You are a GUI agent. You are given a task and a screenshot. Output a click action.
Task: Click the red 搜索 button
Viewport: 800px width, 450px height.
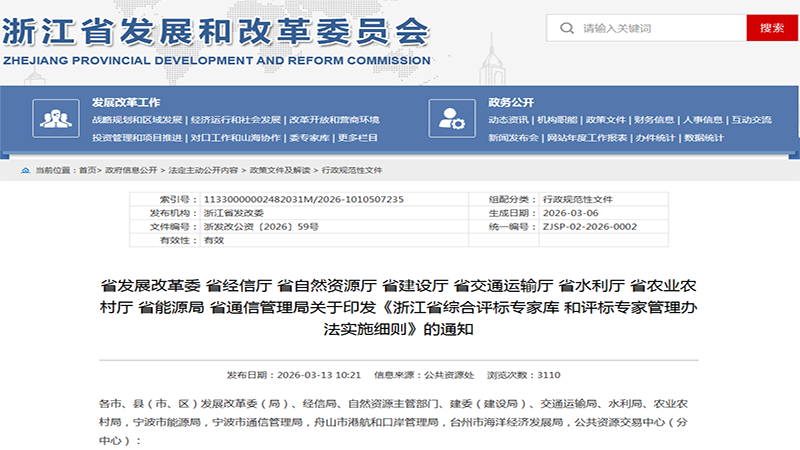[772, 28]
